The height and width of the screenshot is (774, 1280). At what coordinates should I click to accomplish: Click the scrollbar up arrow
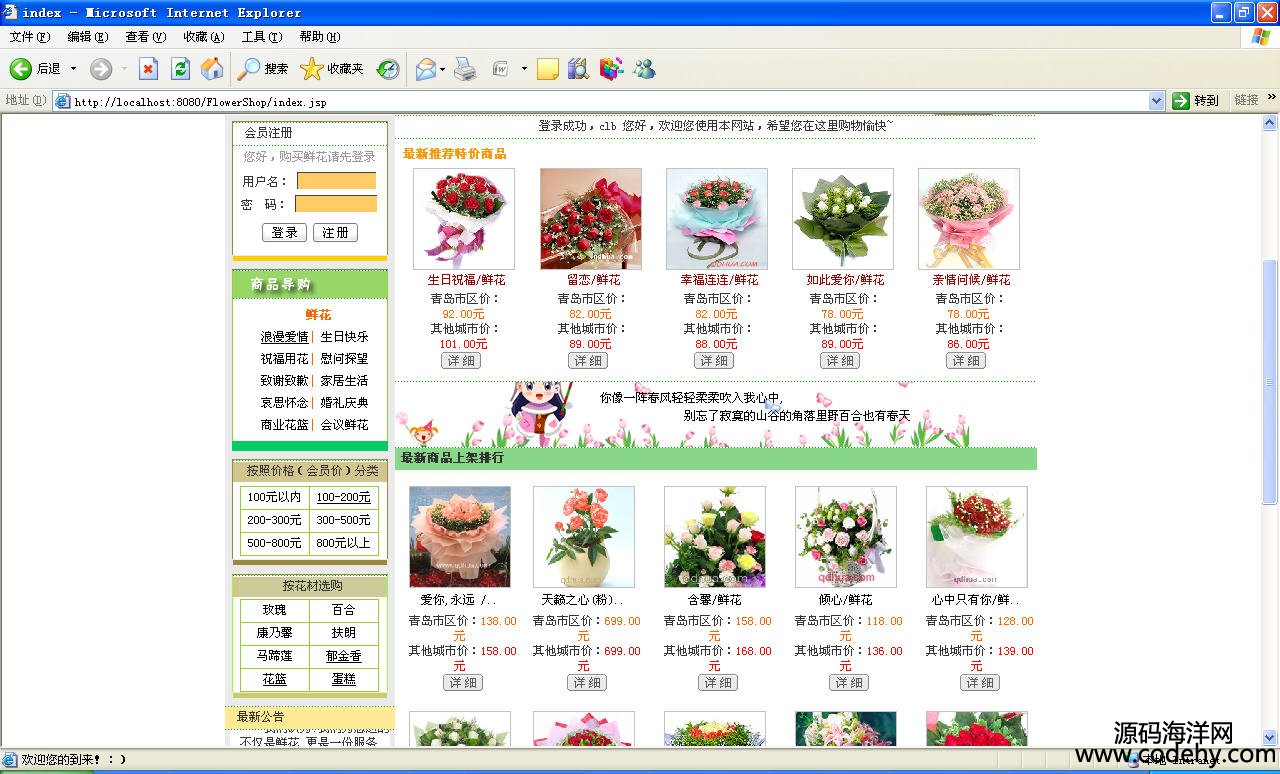coord(1271,123)
